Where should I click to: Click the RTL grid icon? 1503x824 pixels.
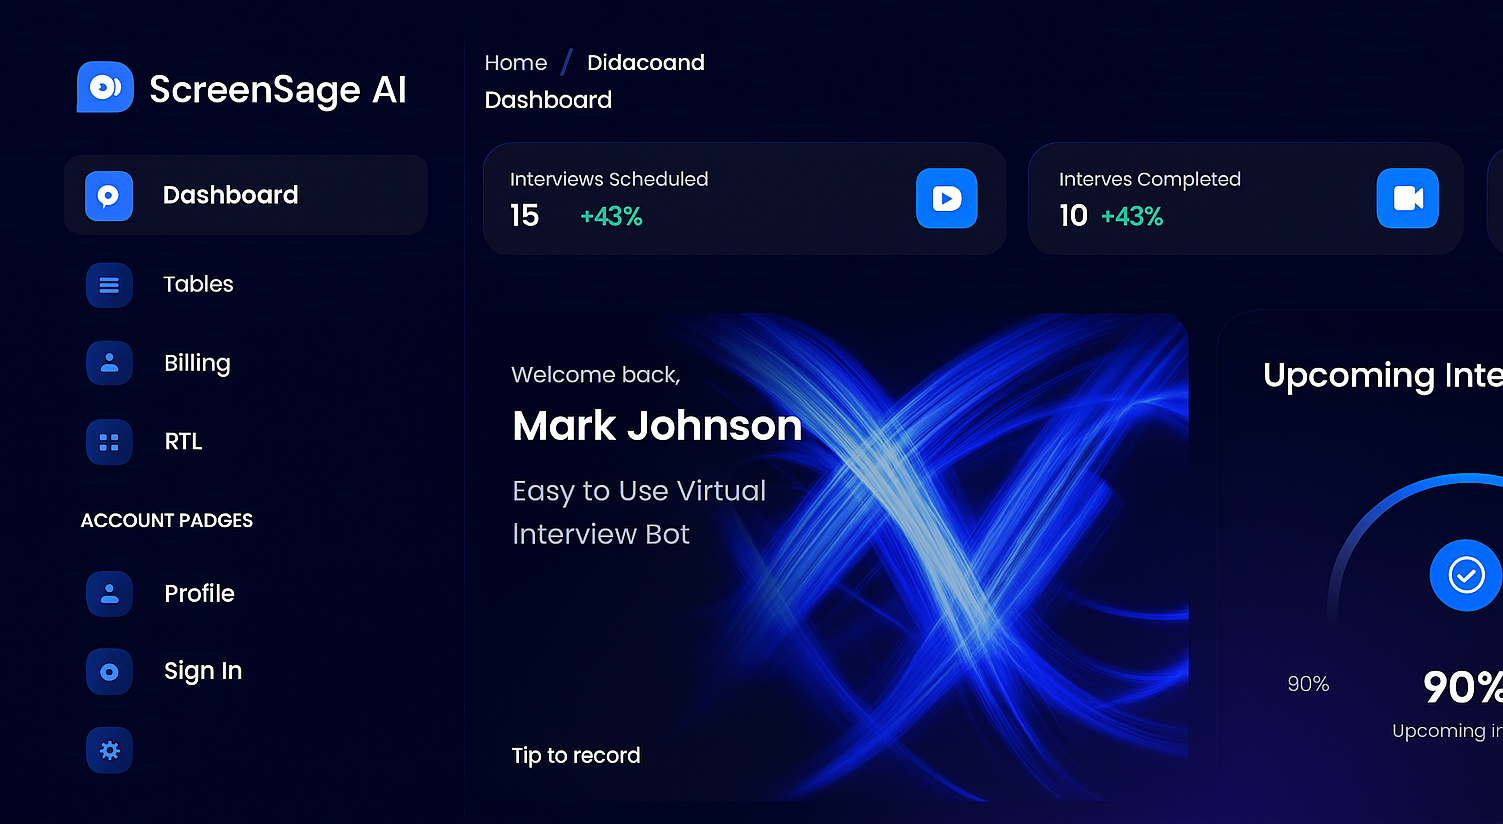pos(109,442)
